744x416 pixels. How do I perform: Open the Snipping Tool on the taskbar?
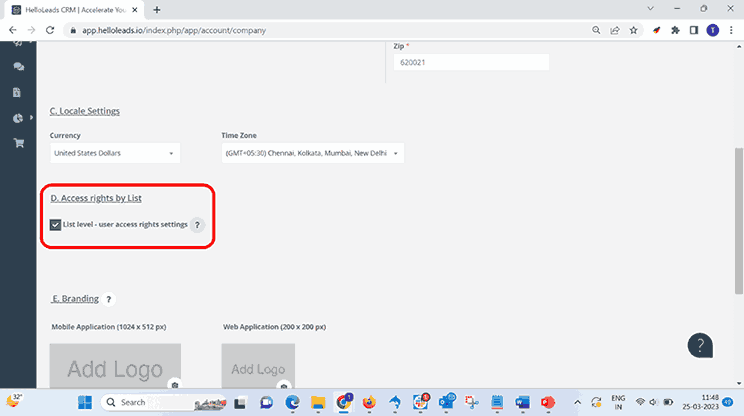471,402
